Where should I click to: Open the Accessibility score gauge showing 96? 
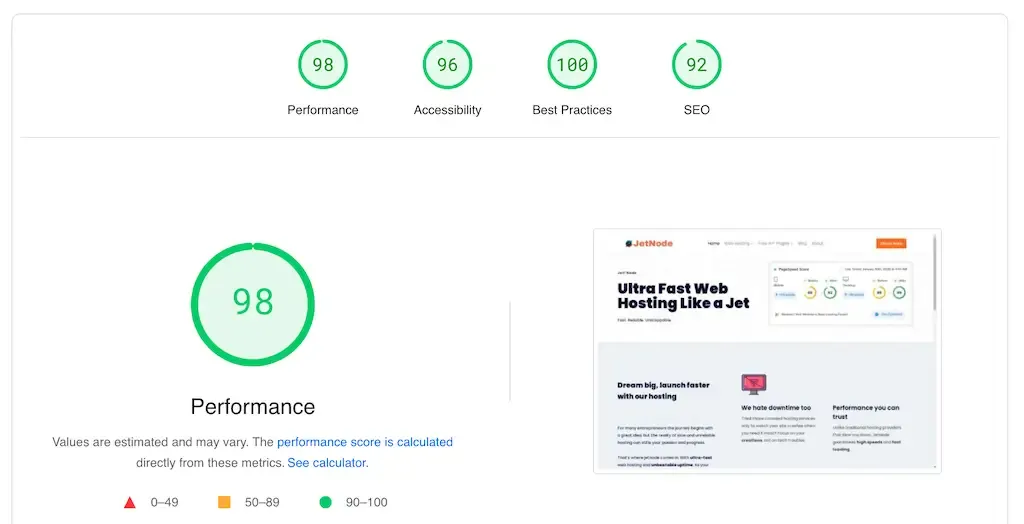pyautogui.click(x=447, y=65)
